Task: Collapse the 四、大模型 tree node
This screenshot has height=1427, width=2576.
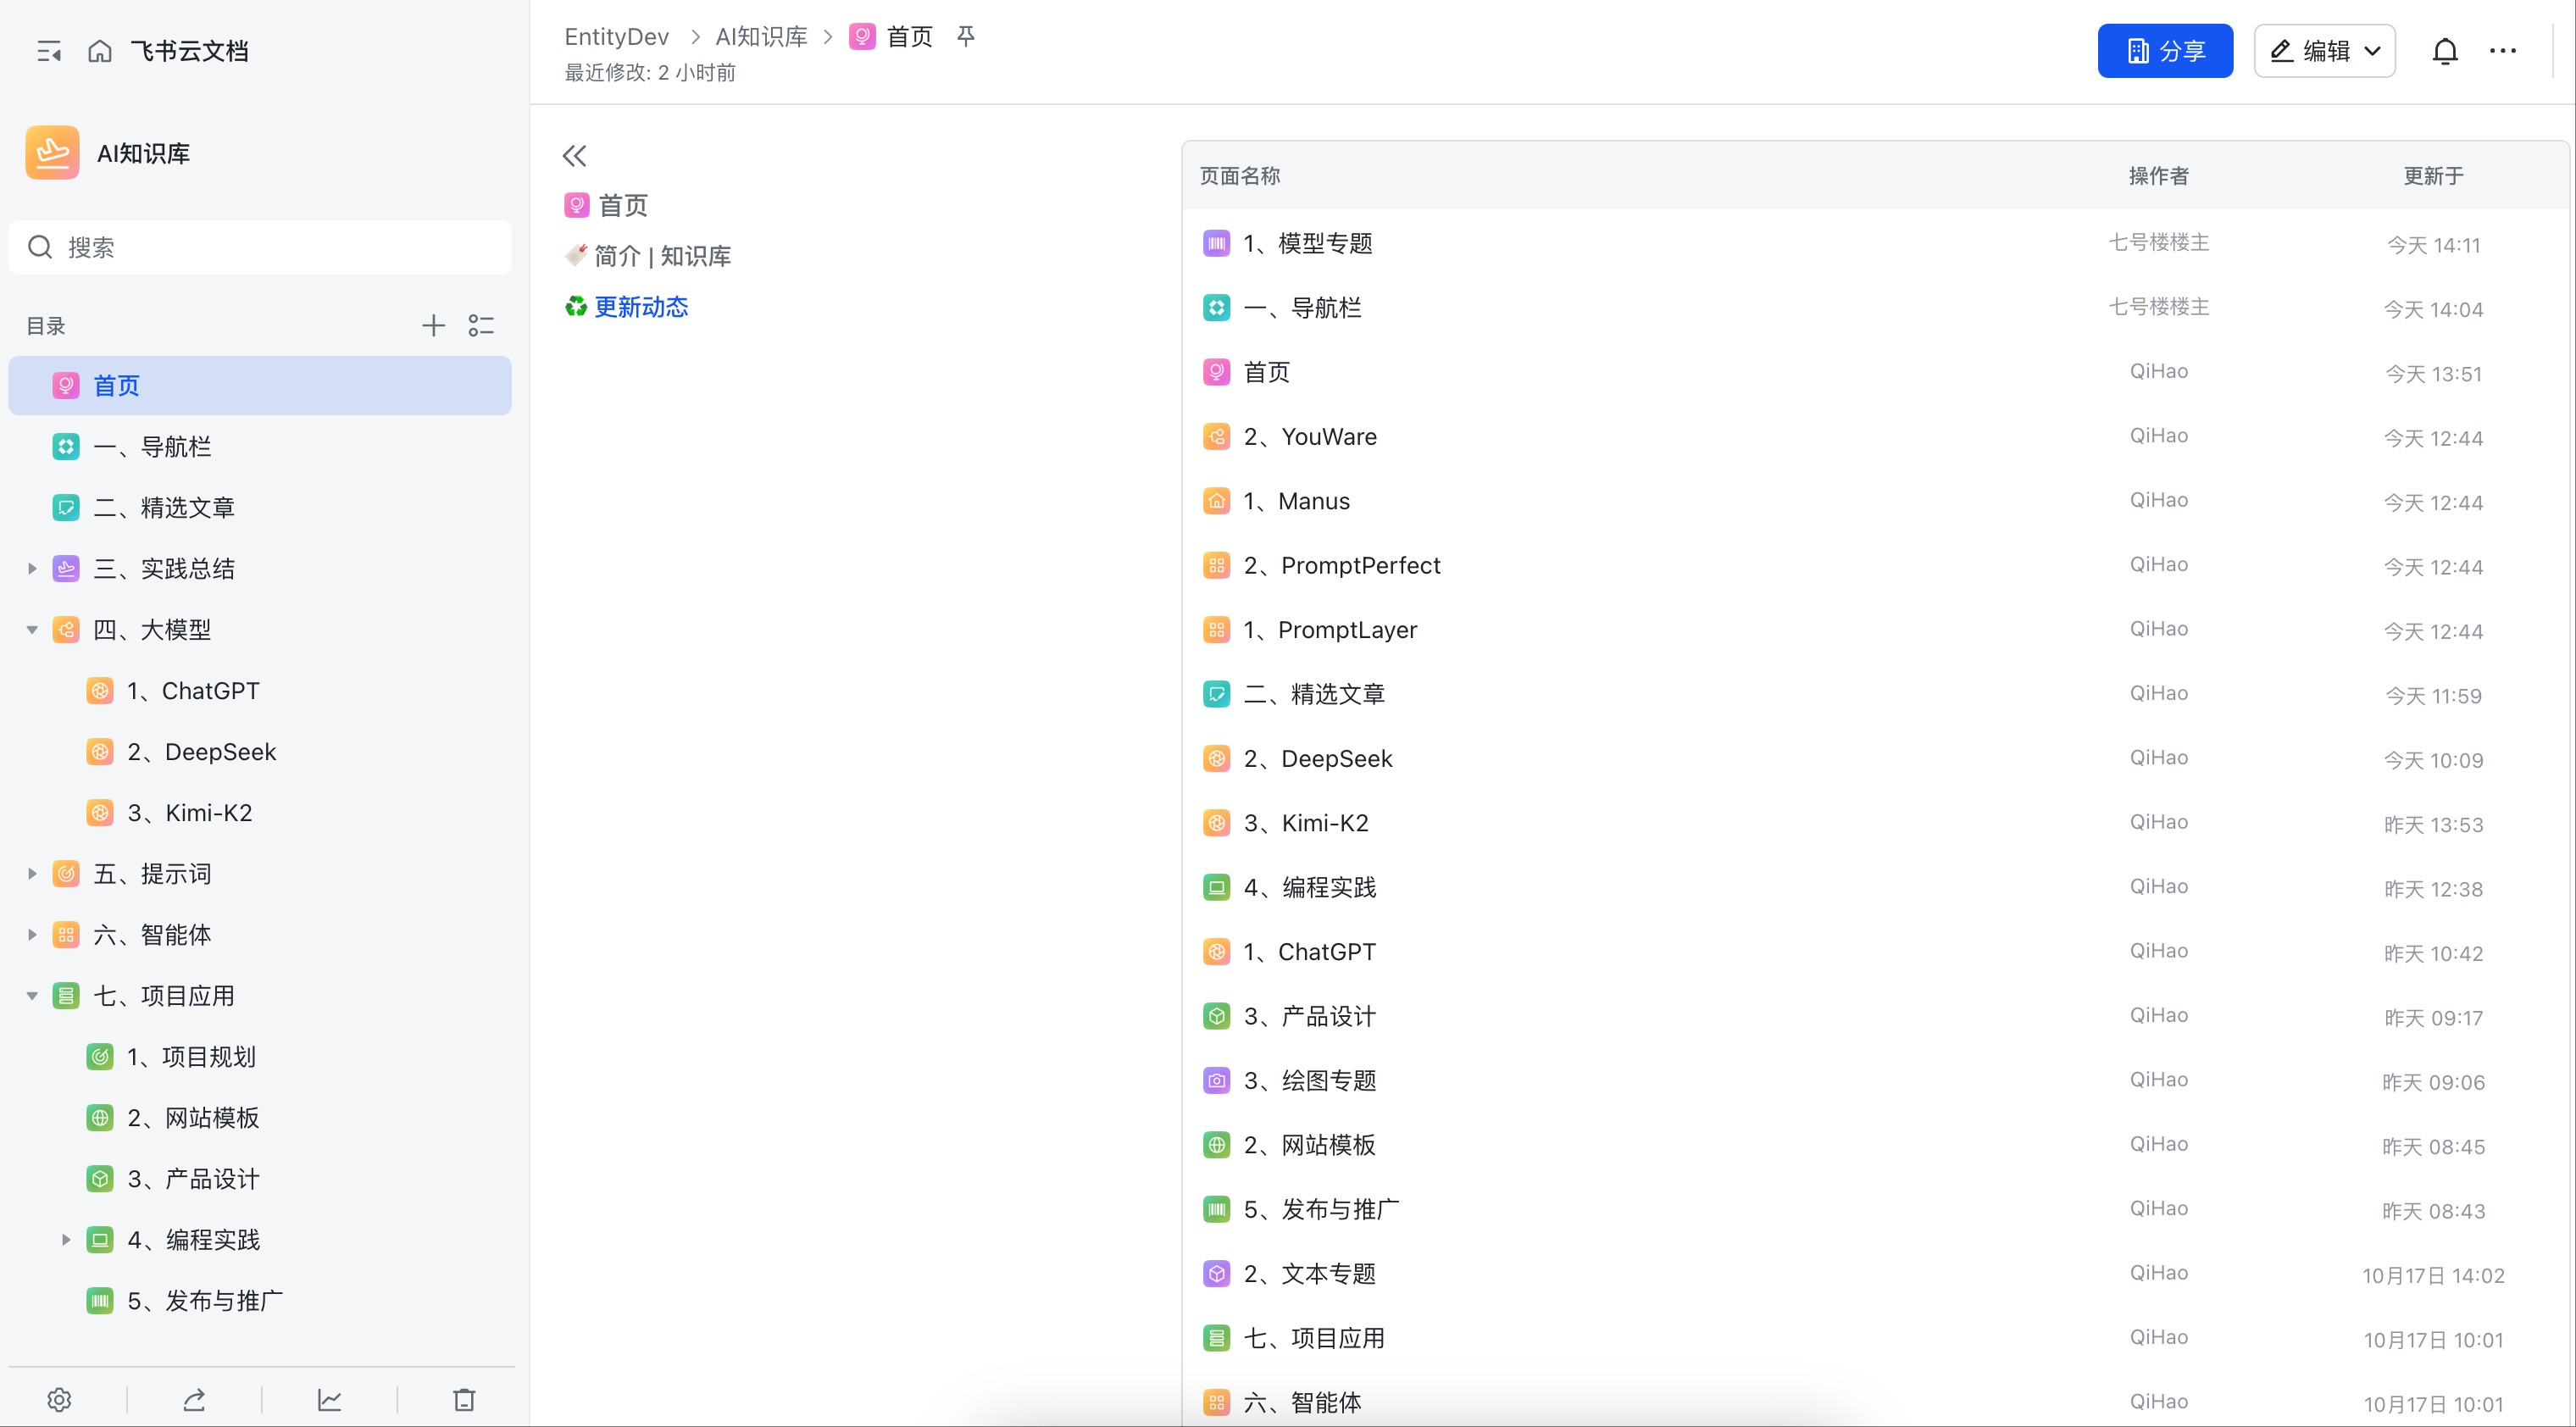Action: point(32,630)
